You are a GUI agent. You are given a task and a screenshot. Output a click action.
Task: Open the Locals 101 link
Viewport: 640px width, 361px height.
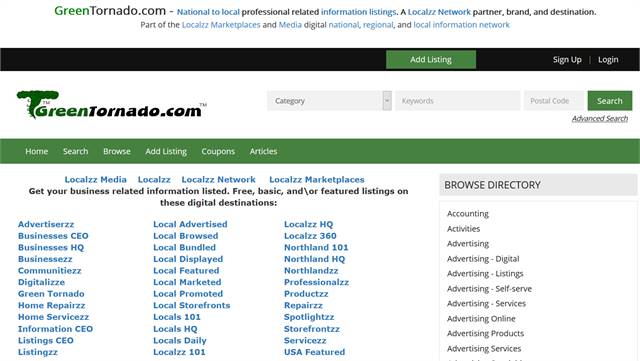point(177,317)
